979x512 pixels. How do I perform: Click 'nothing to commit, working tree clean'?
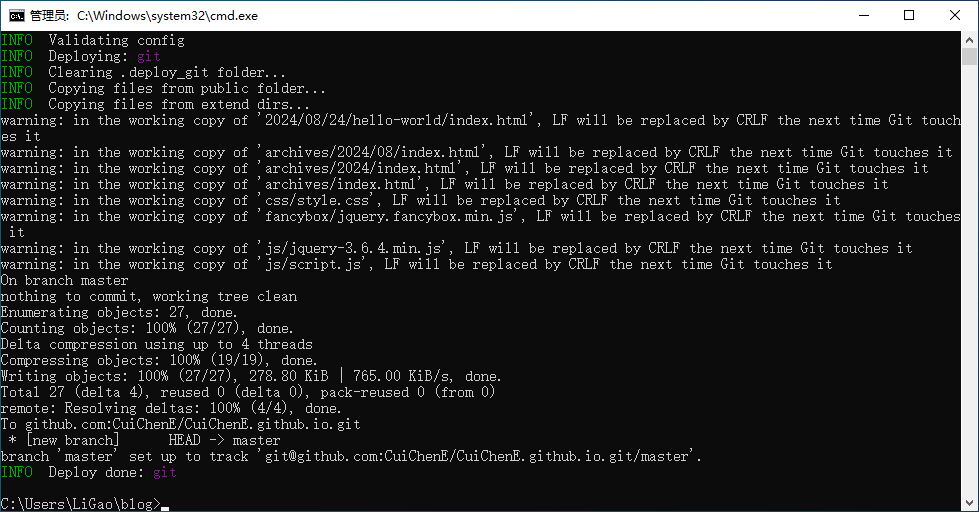click(x=149, y=297)
